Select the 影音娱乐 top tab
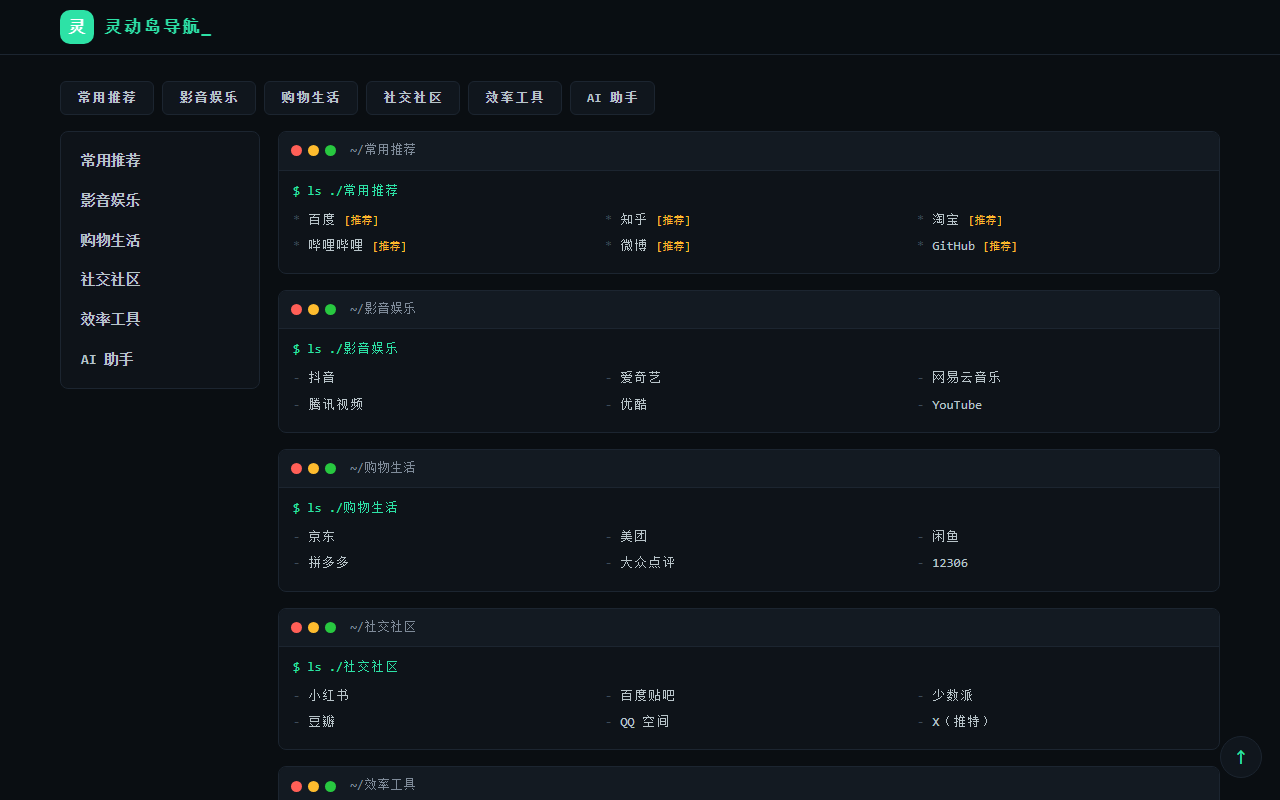Screen dimensions: 1280x800 [209, 98]
